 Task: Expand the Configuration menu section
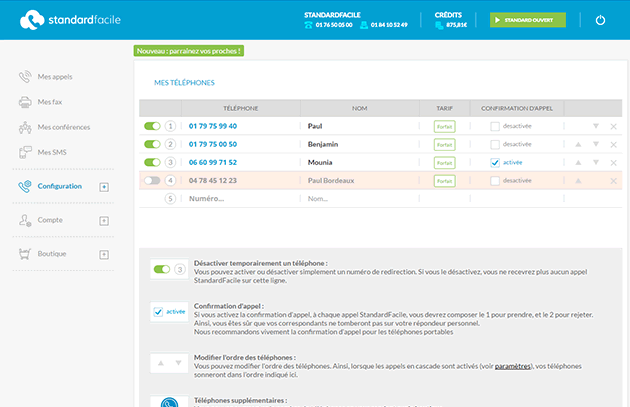104,187
